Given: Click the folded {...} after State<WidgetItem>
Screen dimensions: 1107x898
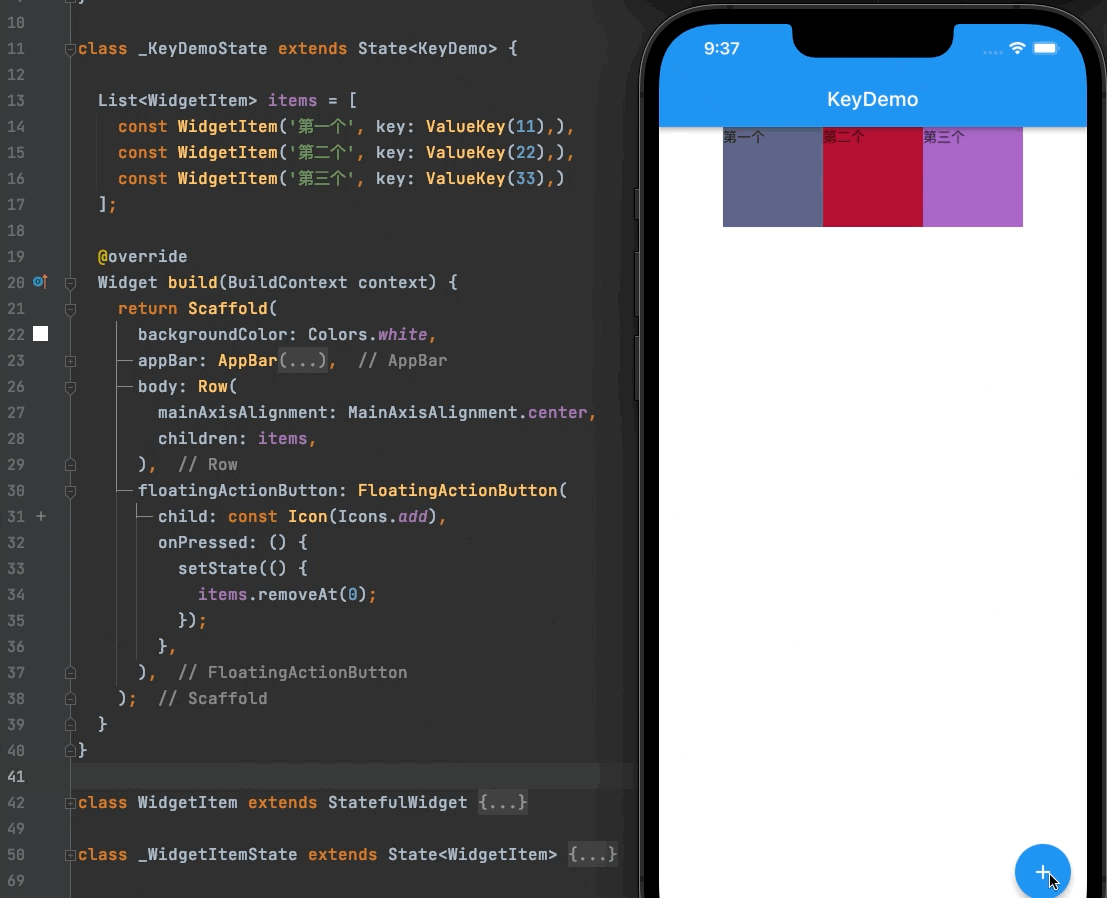Looking at the screenshot, I should [592, 855].
